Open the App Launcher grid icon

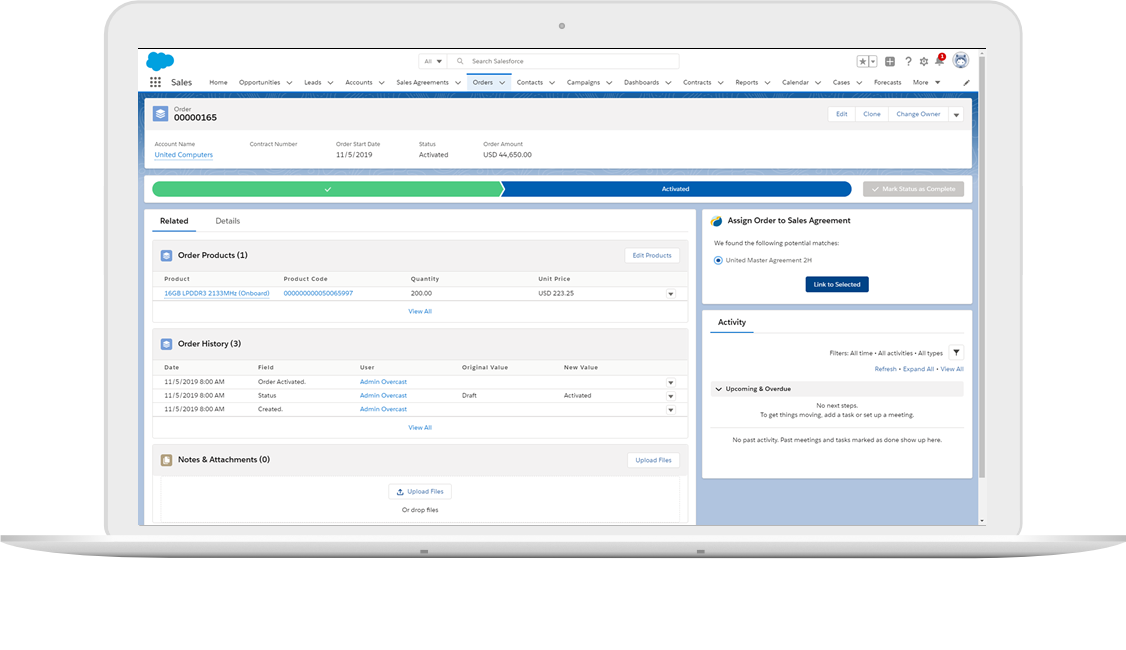(x=155, y=83)
